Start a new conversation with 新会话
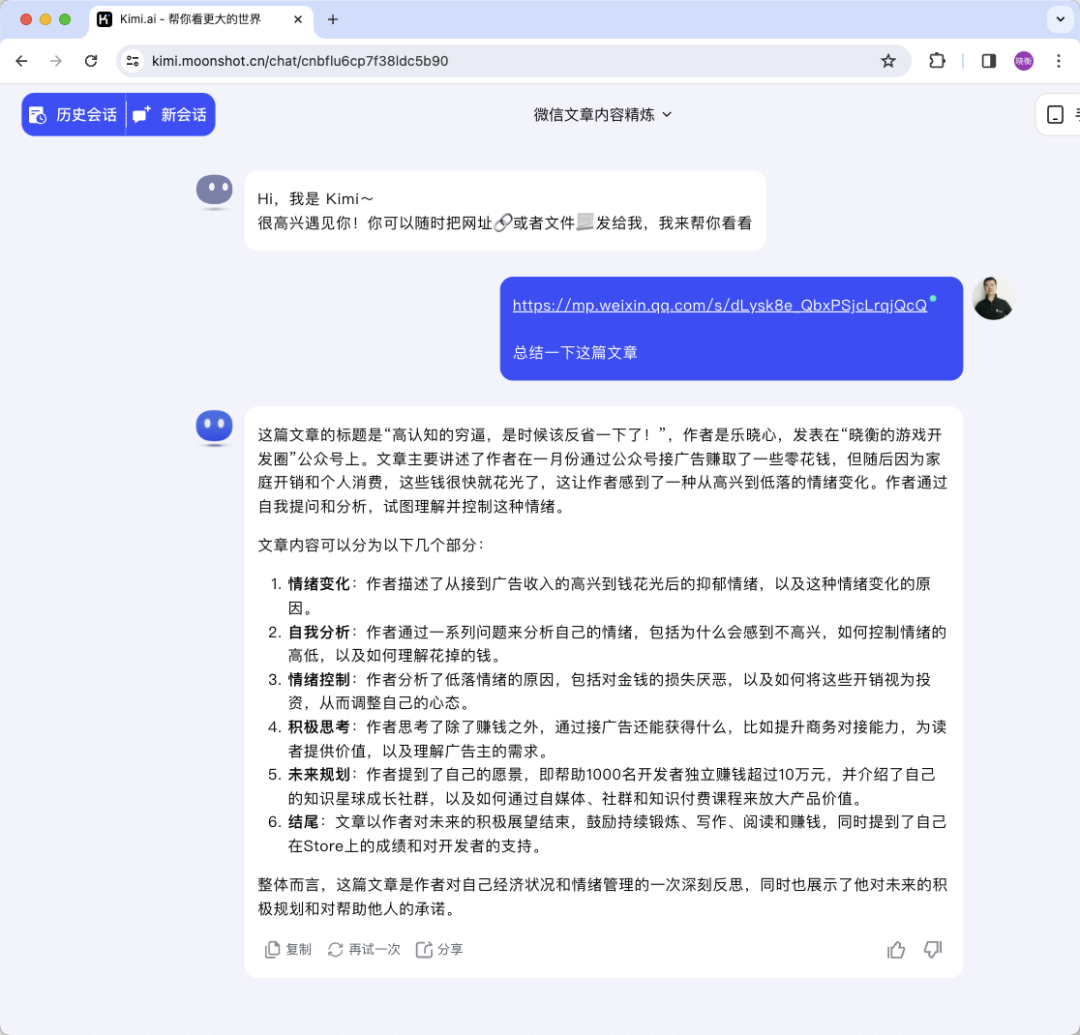Screen dimensions: 1080x1035 pyautogui.click(x=171, y=114)
